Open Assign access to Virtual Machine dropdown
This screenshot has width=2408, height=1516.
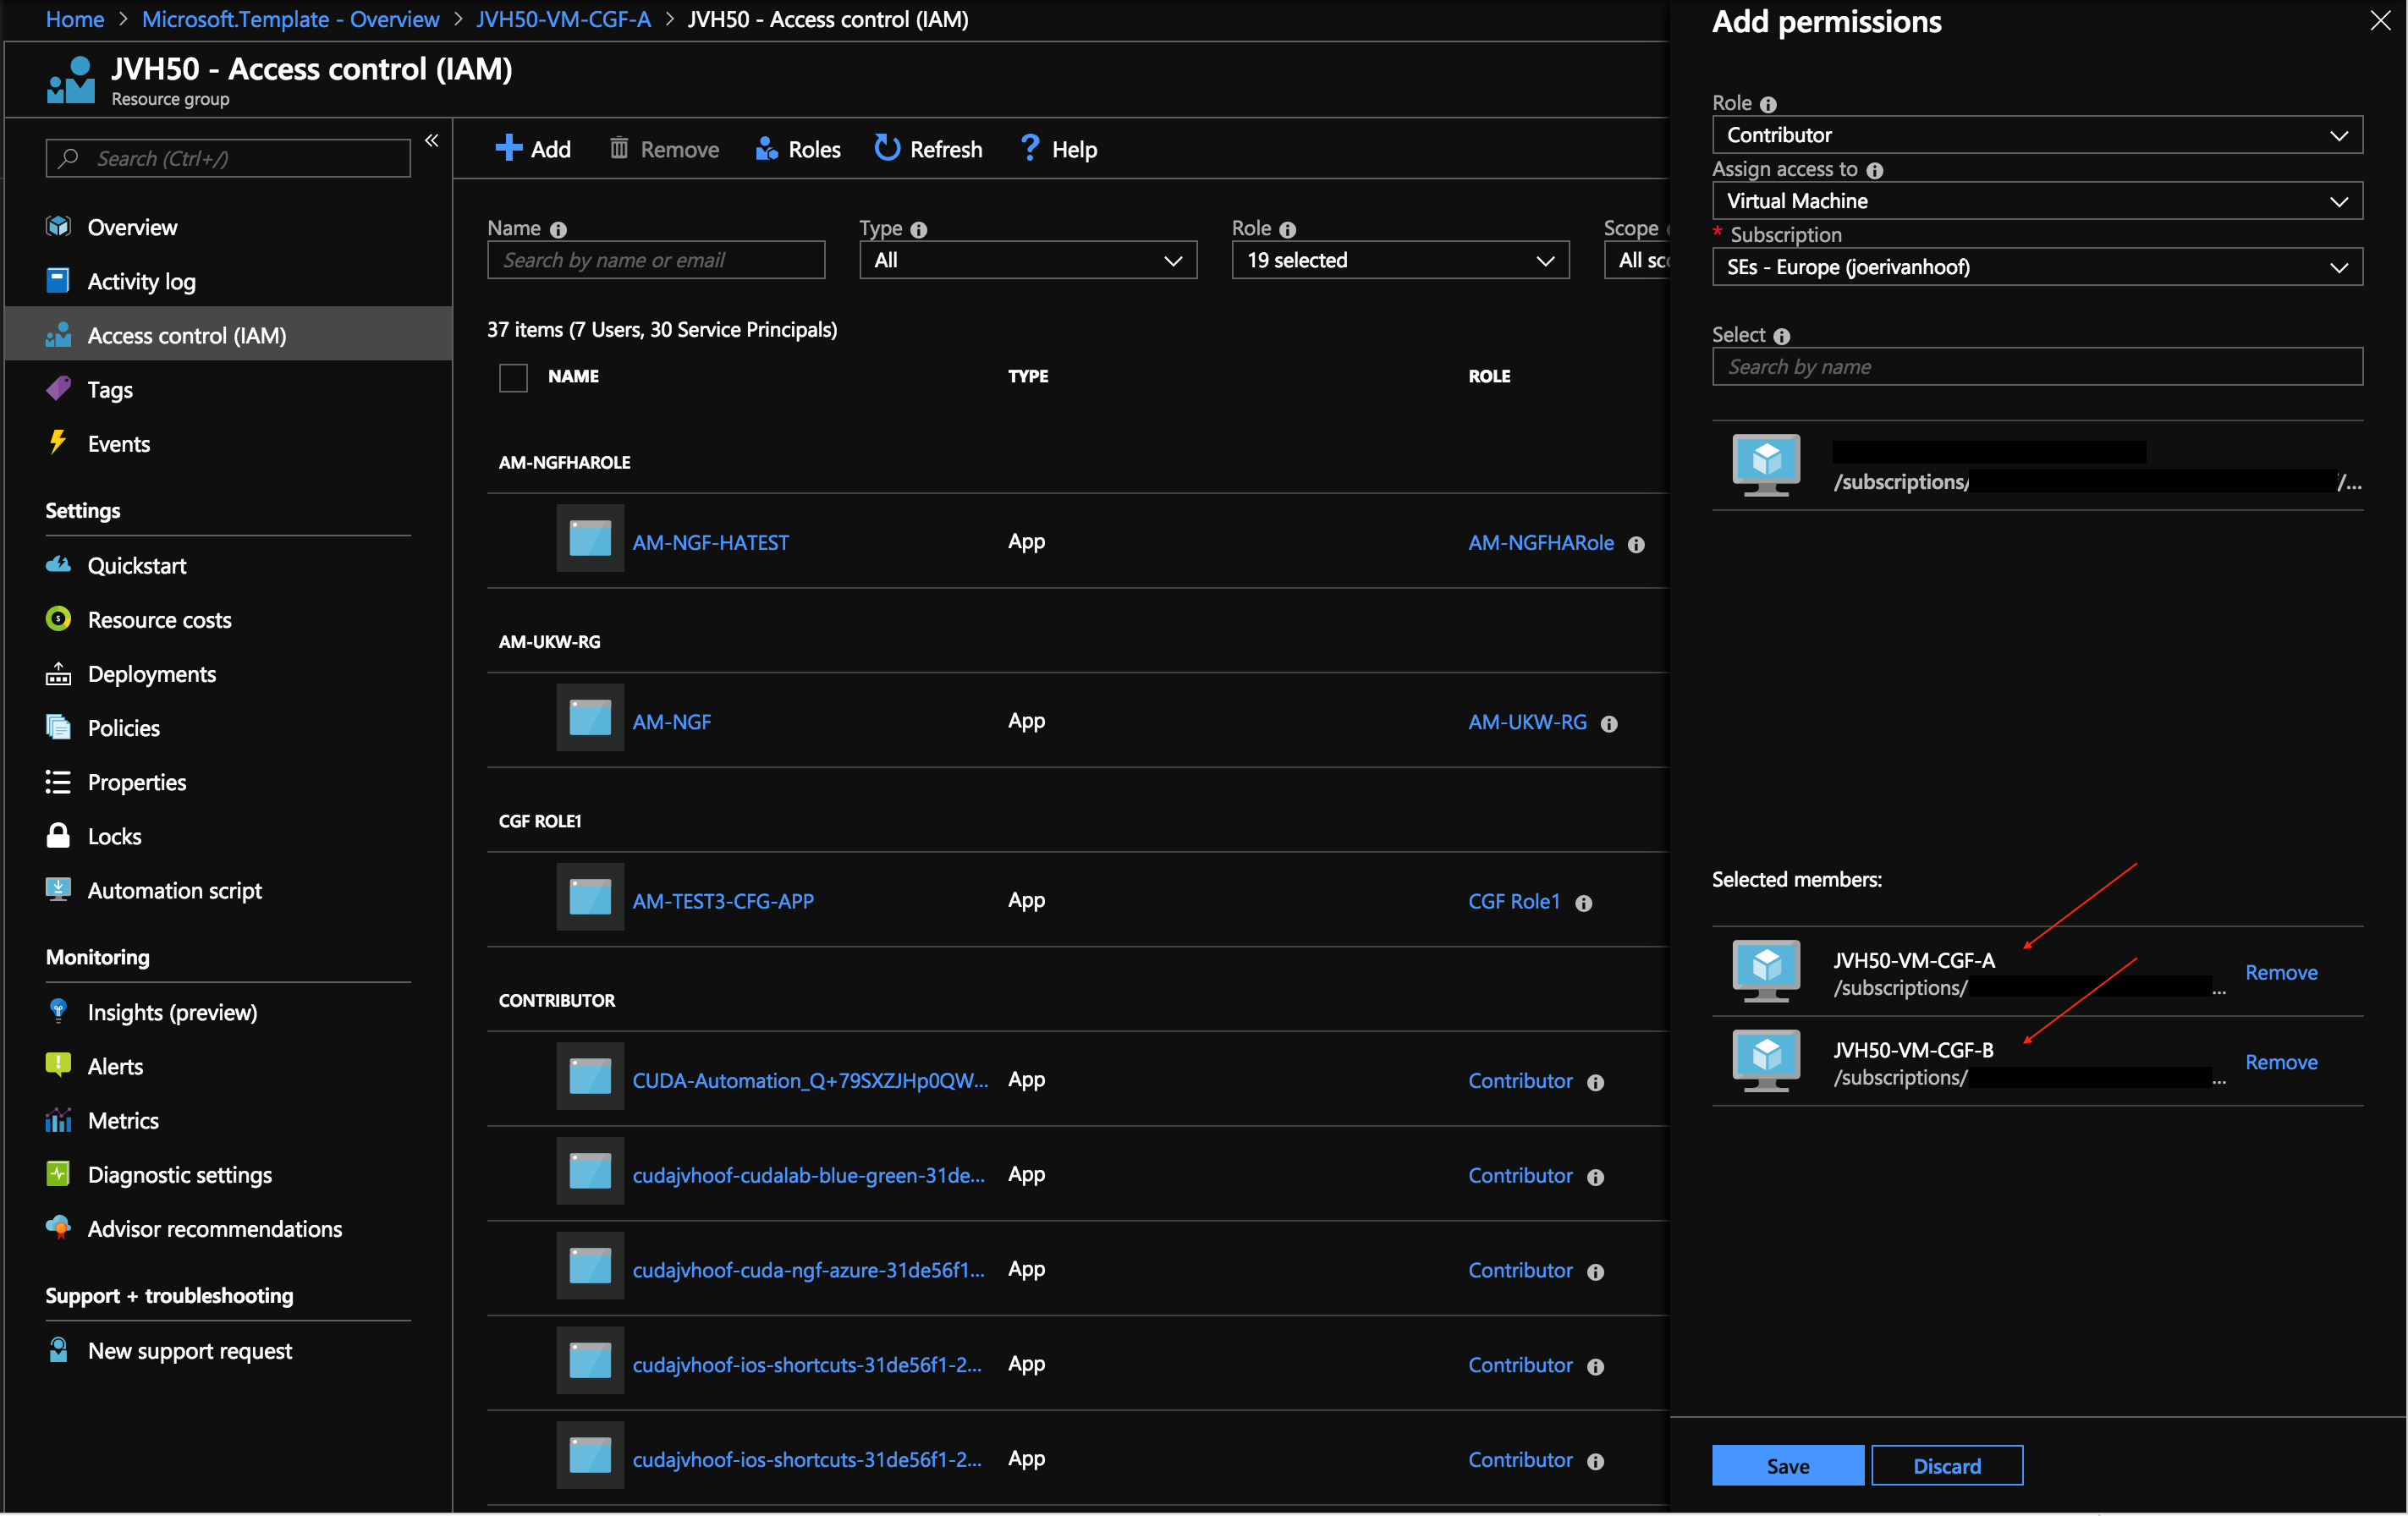(x=2037, y=201)
